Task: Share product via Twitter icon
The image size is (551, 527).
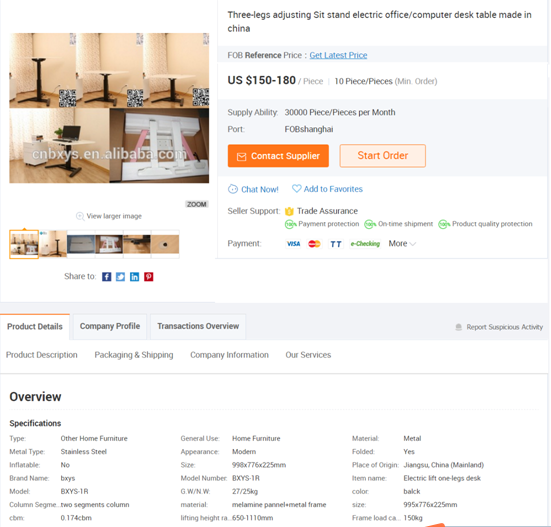Action: coord(121,277)
